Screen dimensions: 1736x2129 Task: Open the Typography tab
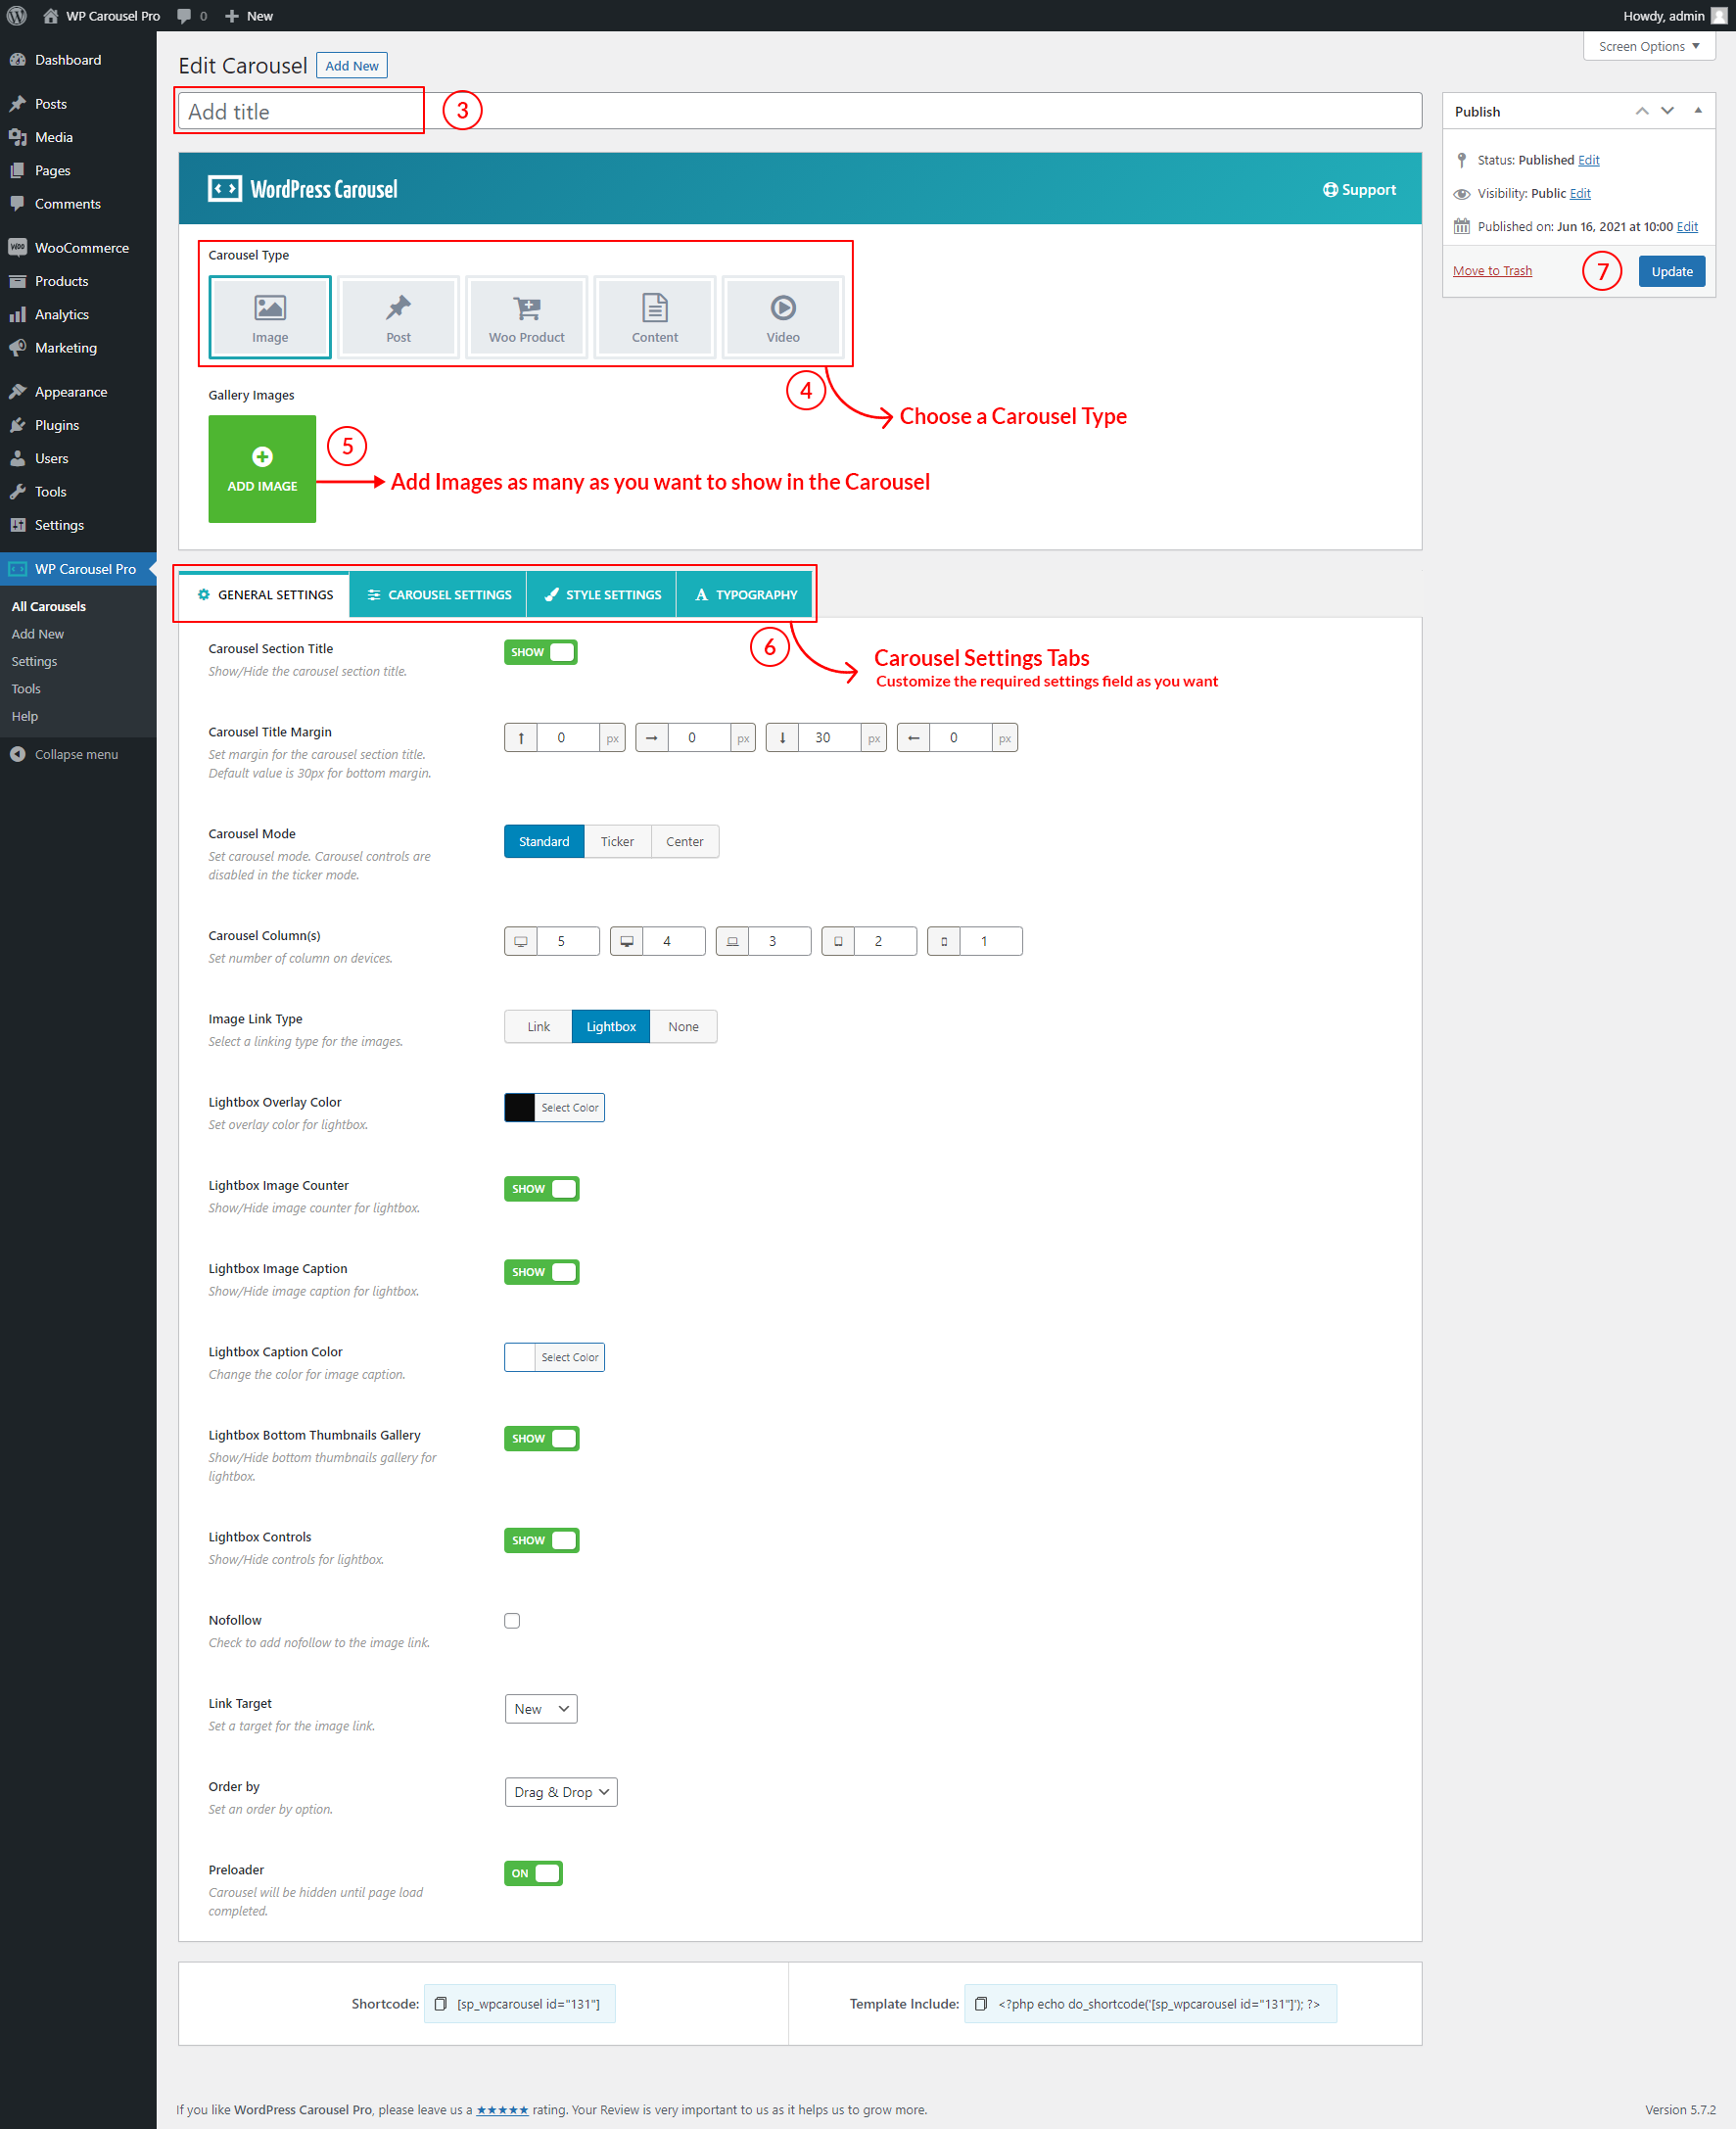click(745, 595)
